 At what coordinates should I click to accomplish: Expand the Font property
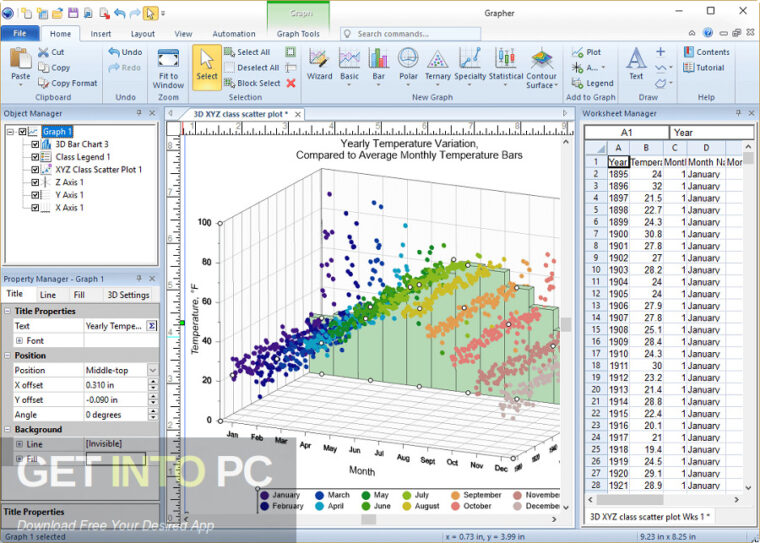[x=19, y=340]
